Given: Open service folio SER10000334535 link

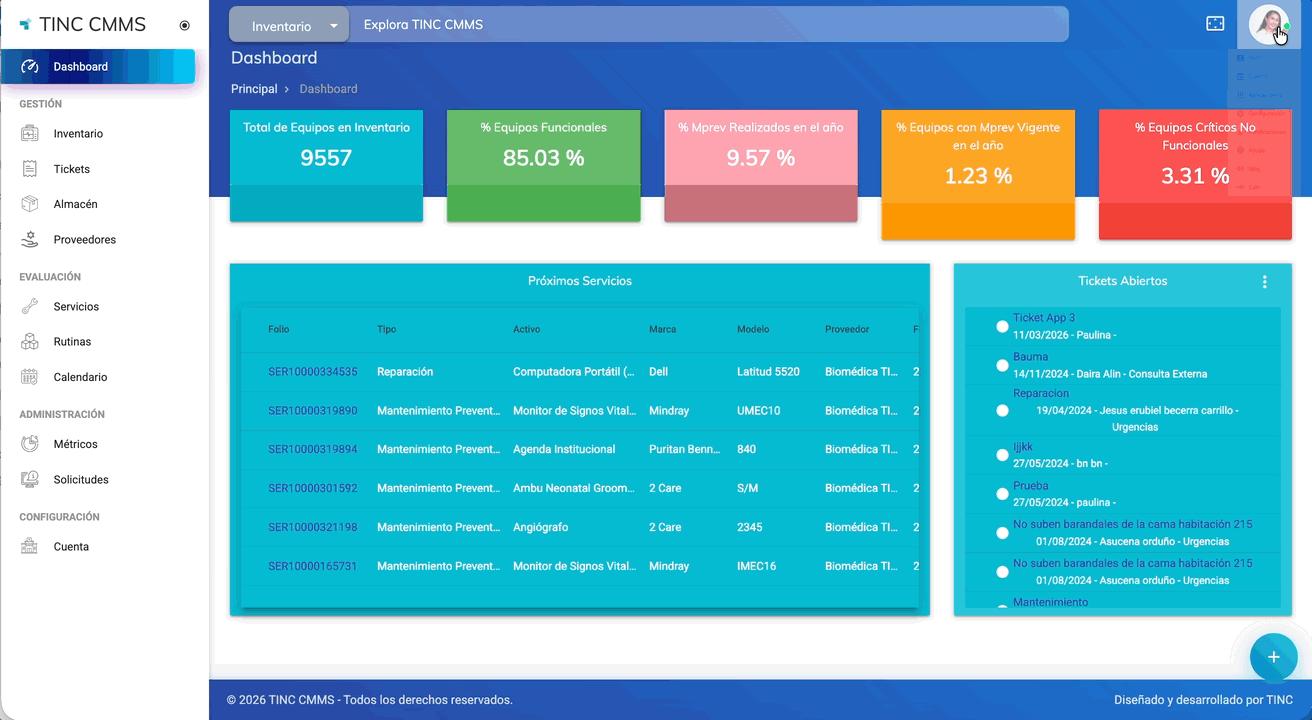Looking at the screenshot, I should pyautogui.click(x=312, y=372).
